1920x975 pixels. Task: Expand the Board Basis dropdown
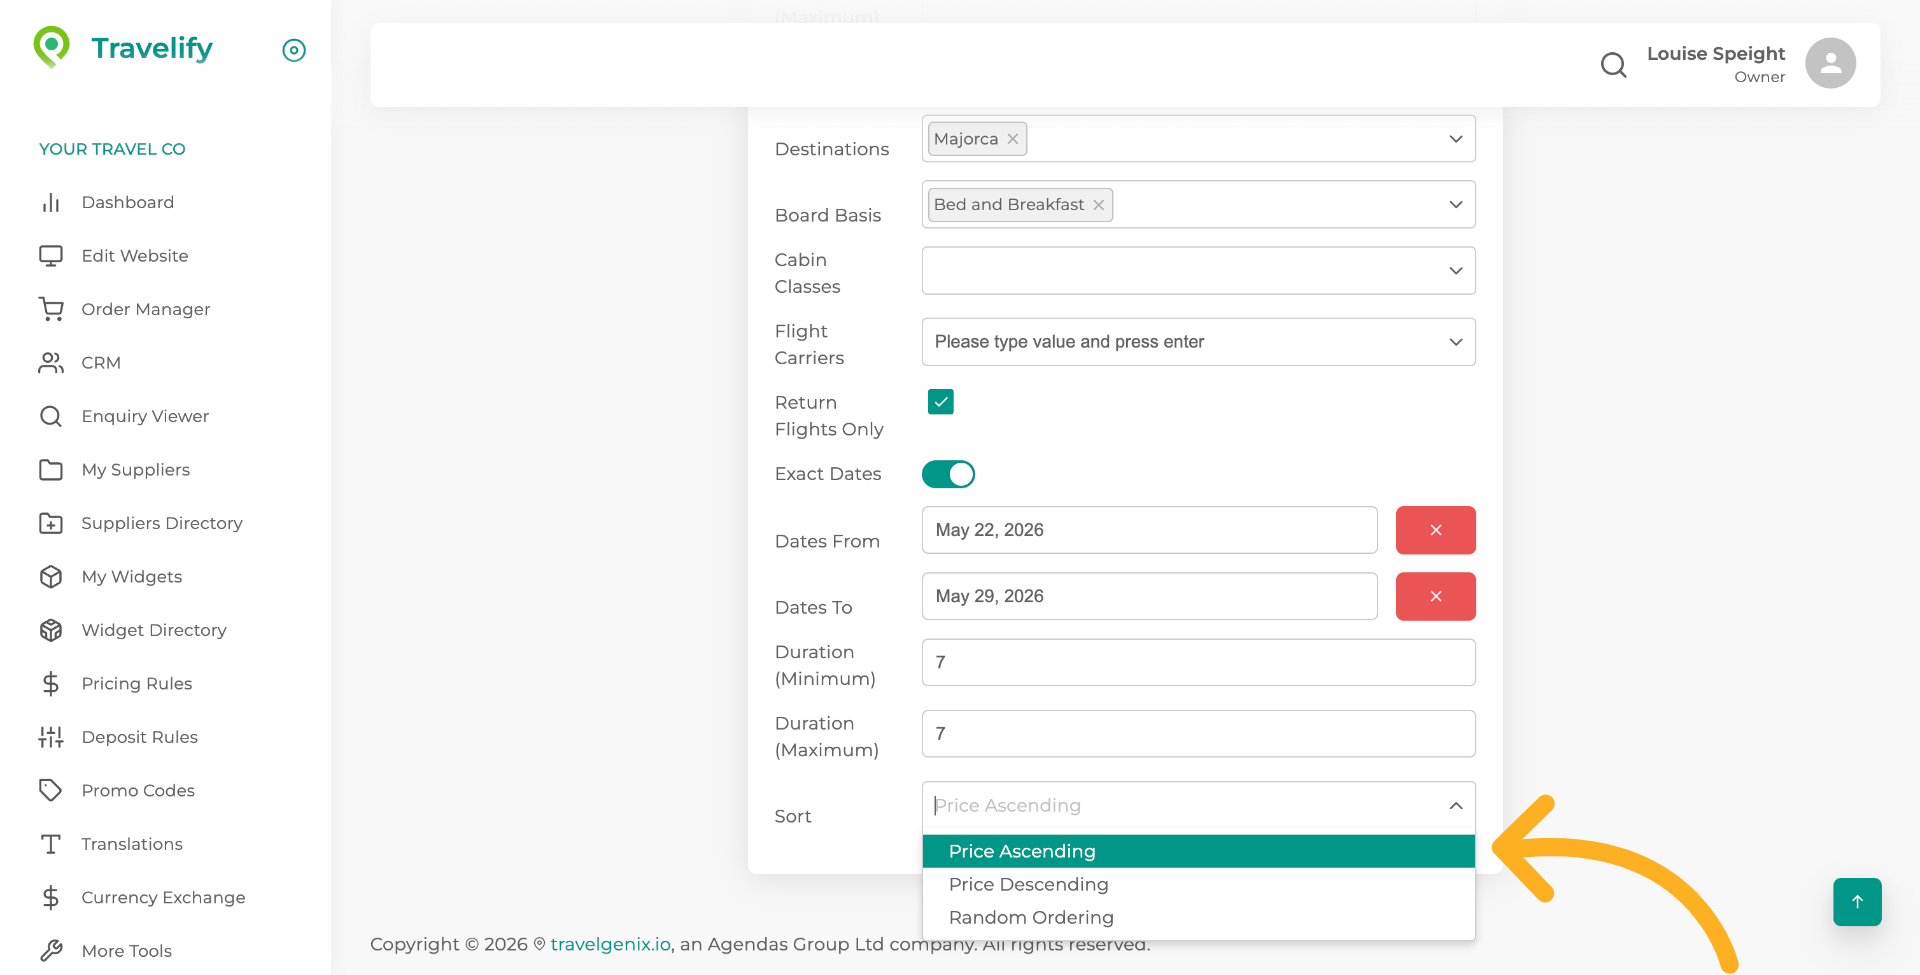[x=1456, y=204]
